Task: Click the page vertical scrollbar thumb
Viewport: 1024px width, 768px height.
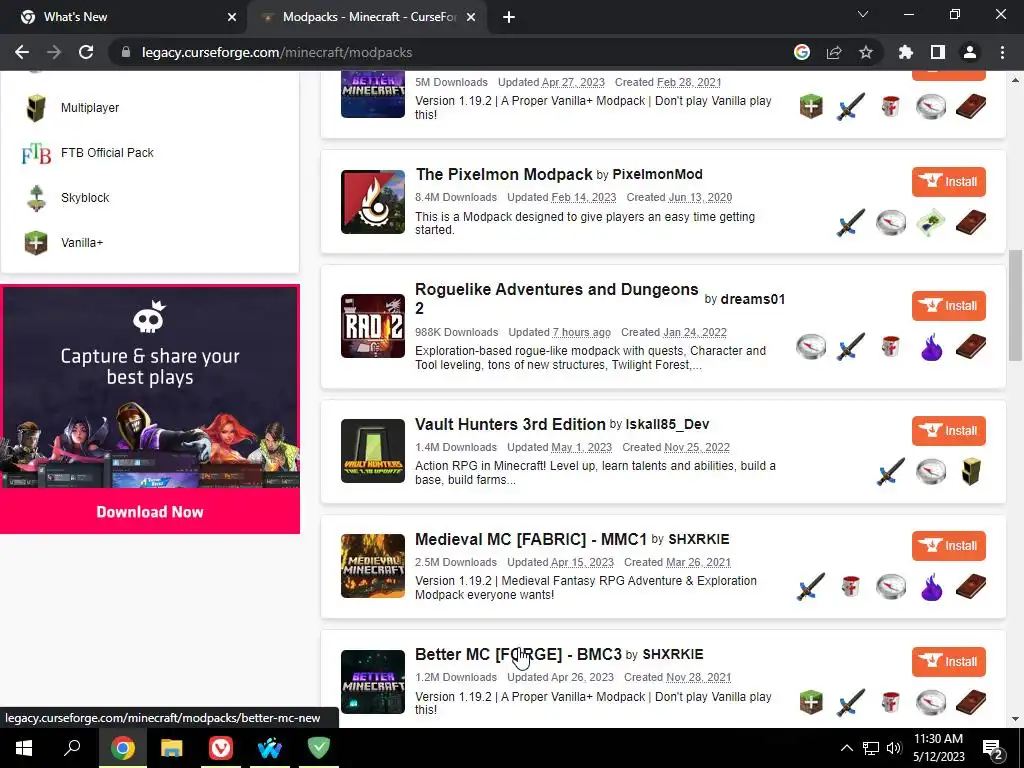Action: point(1014,305)
